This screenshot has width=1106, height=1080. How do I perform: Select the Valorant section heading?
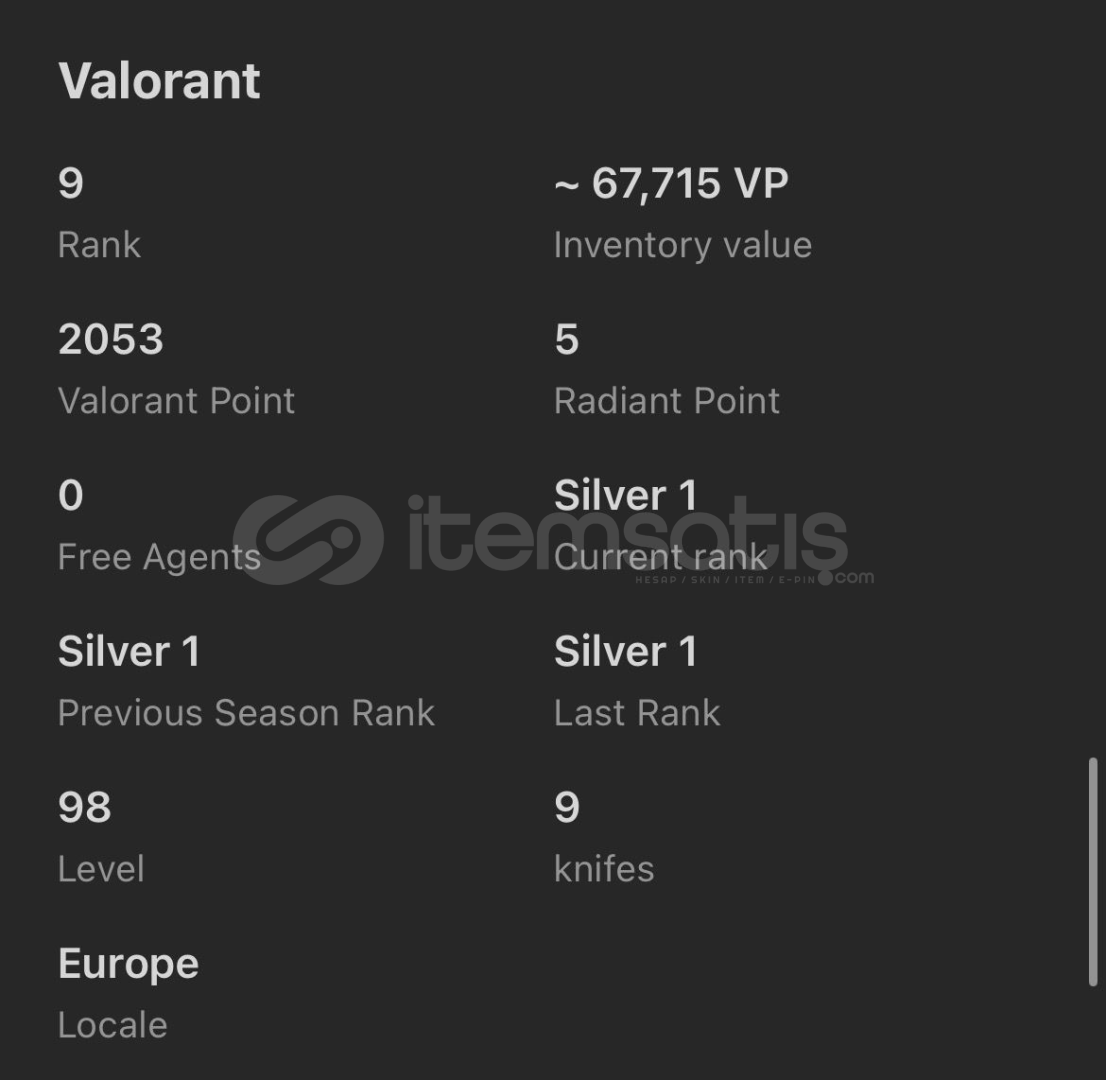coord(159,81)
